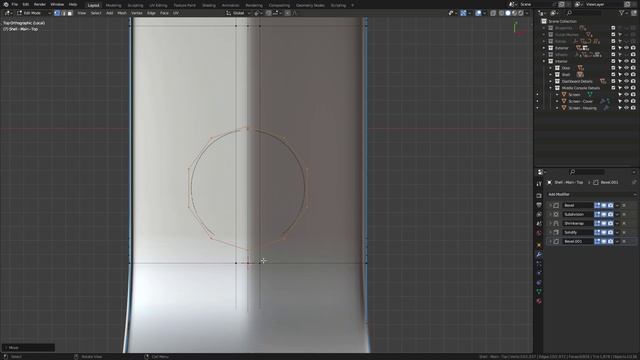Expand the Subdivision modifier panel
Viewport: 640px width, 360px height.
550,214
